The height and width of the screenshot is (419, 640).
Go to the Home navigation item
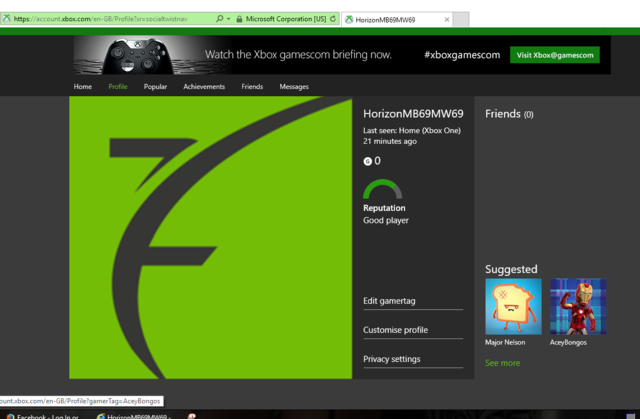point(82,87)
